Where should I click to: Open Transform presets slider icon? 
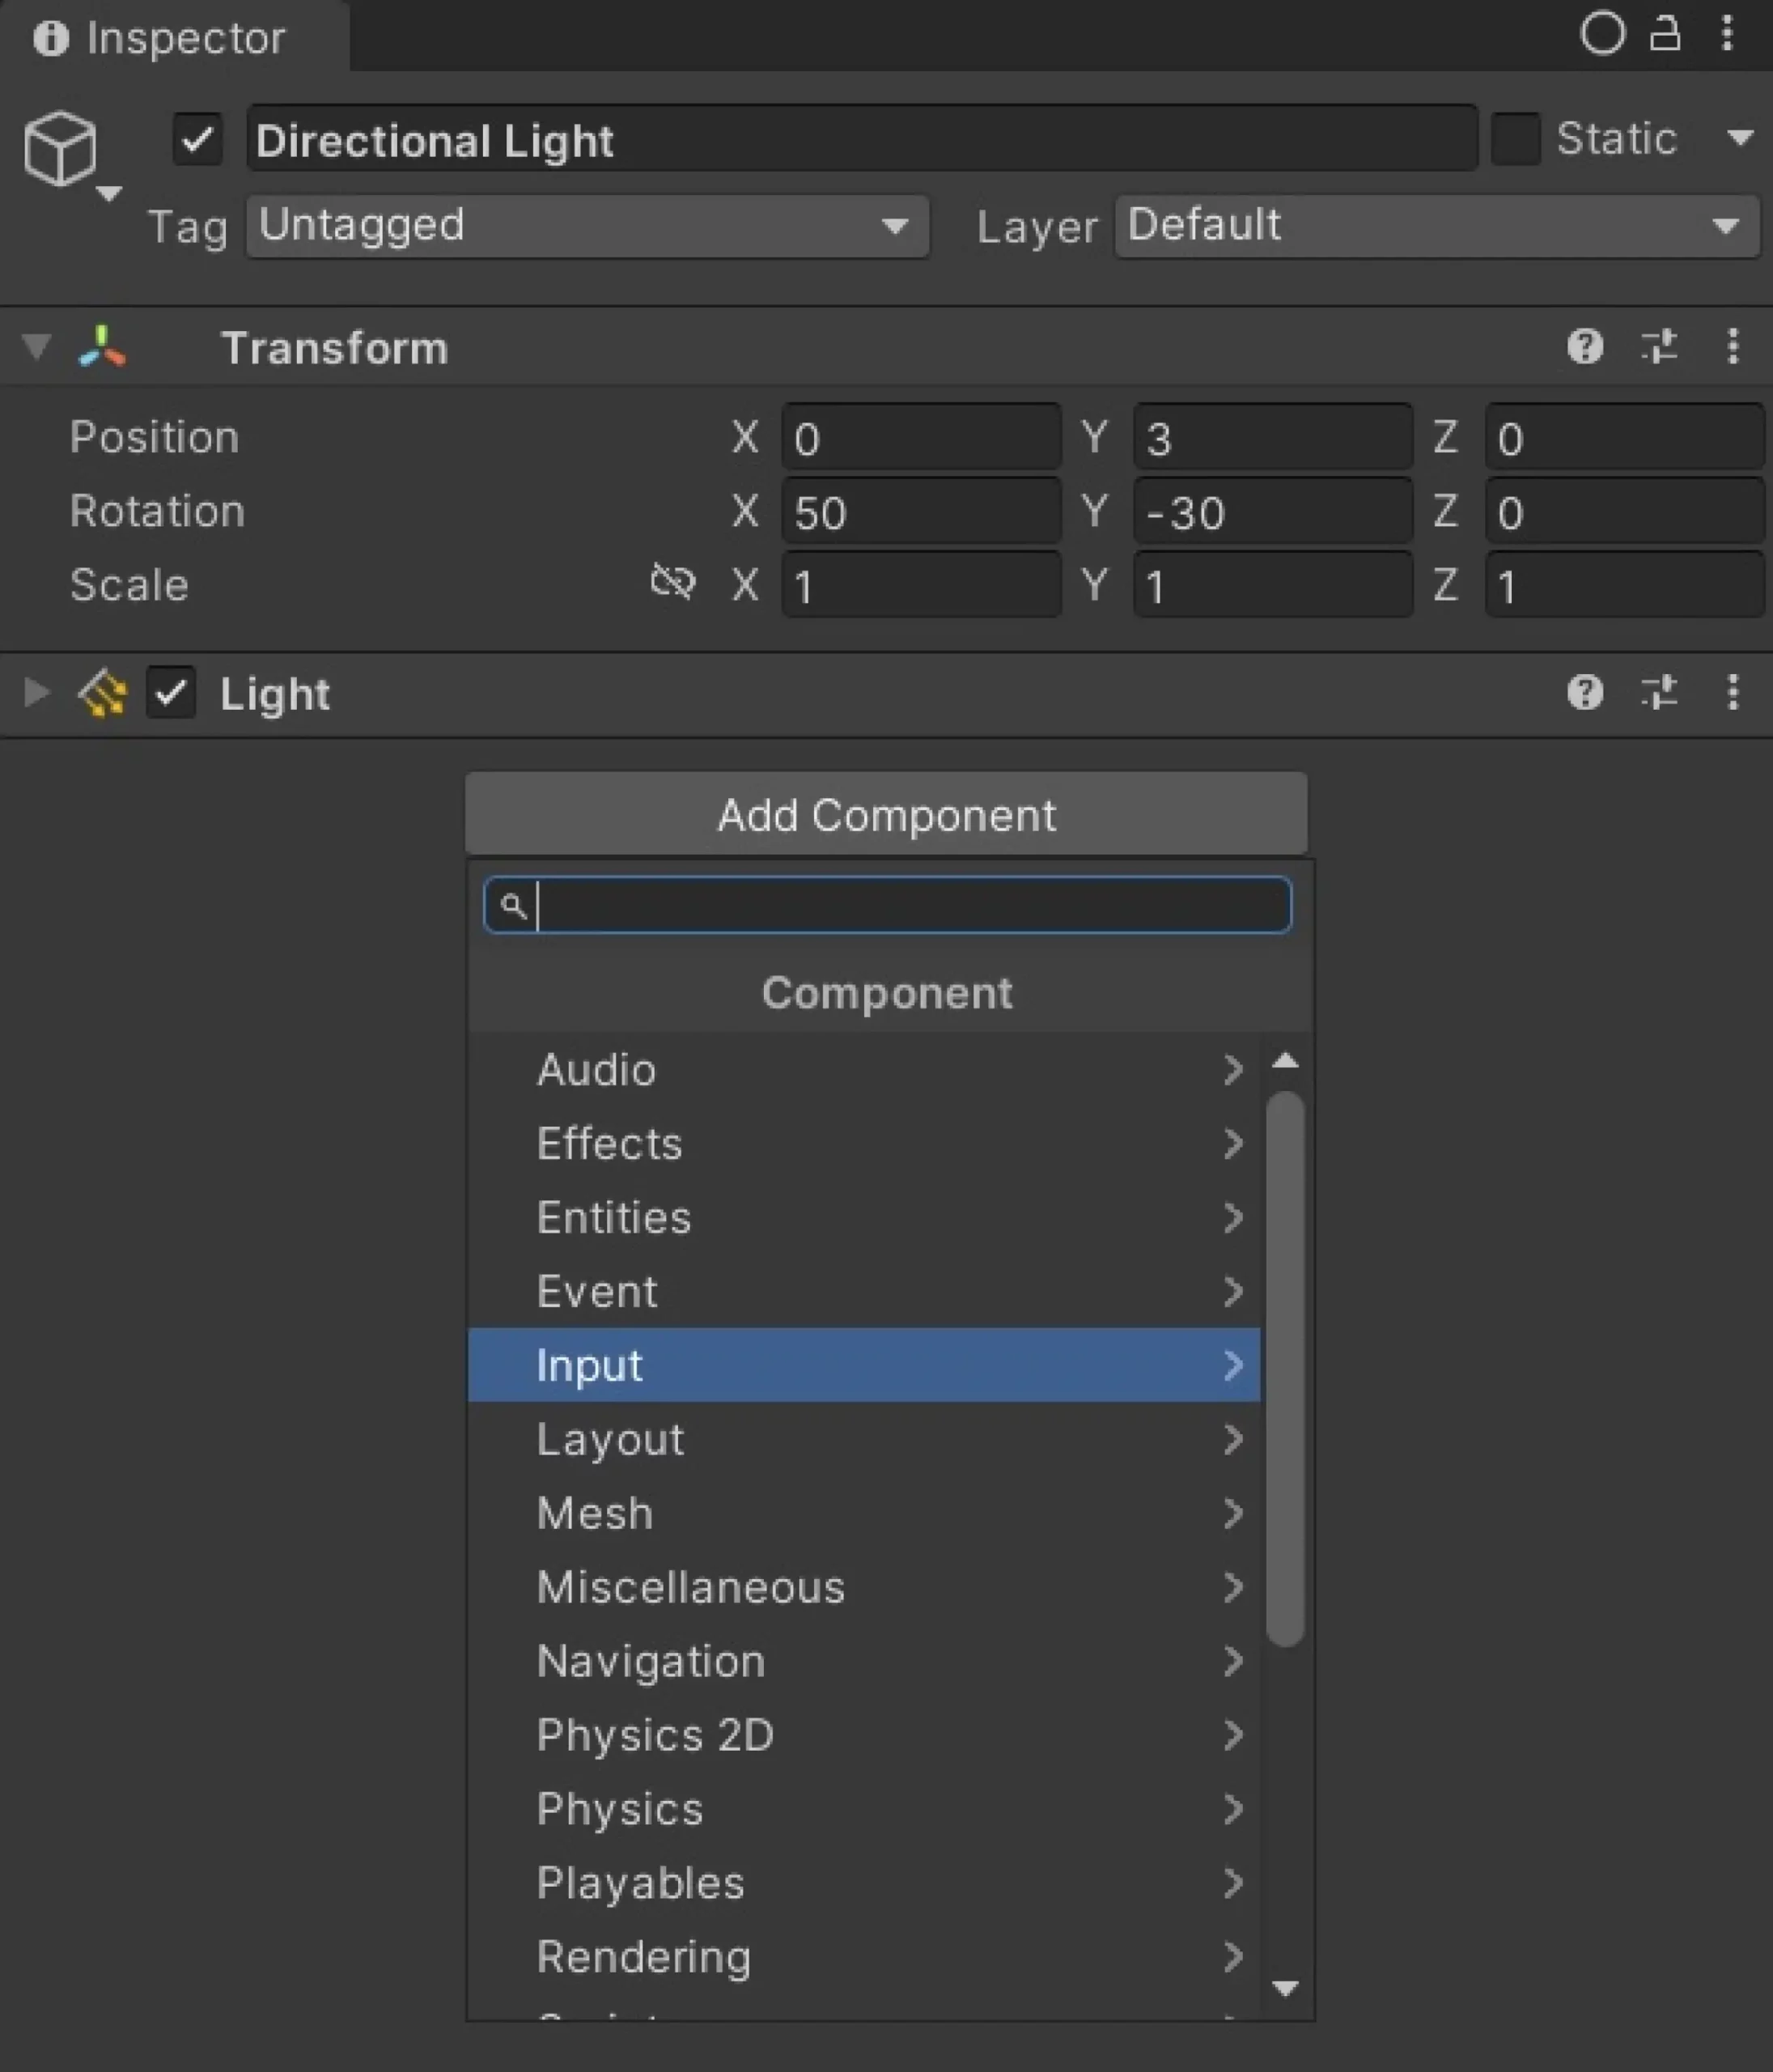point(1659,347)
